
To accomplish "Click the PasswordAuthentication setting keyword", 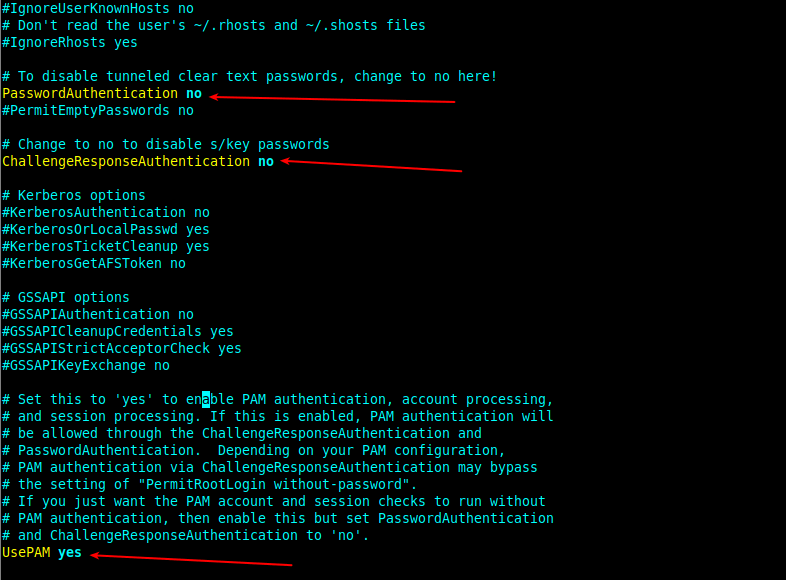I will pyautogui.click(x=90, y=93).
